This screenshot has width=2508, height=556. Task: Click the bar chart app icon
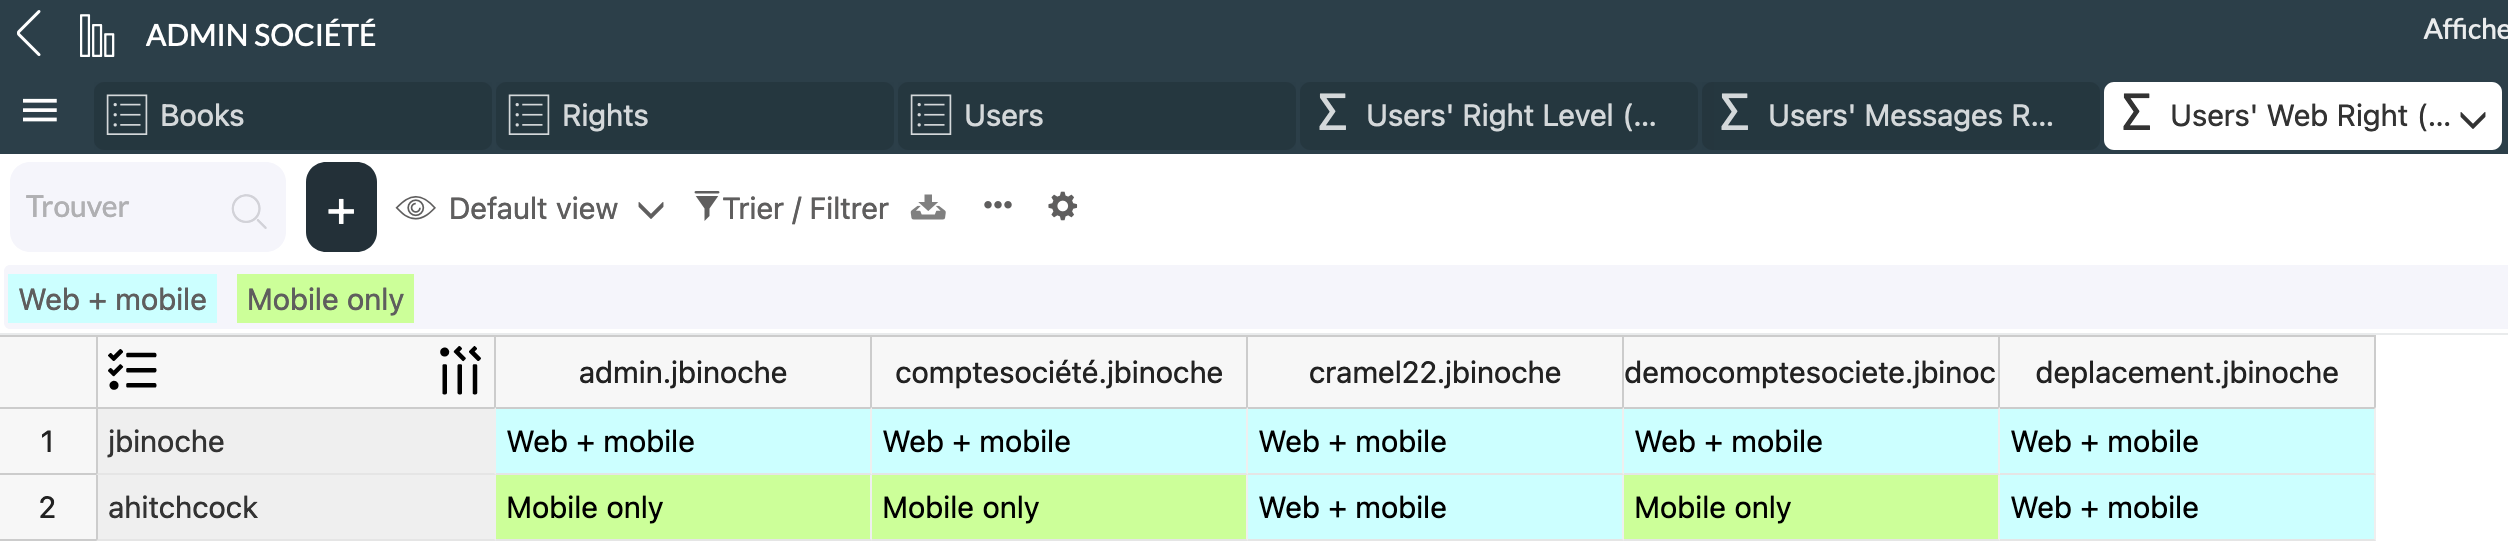(x=97, y=36)
